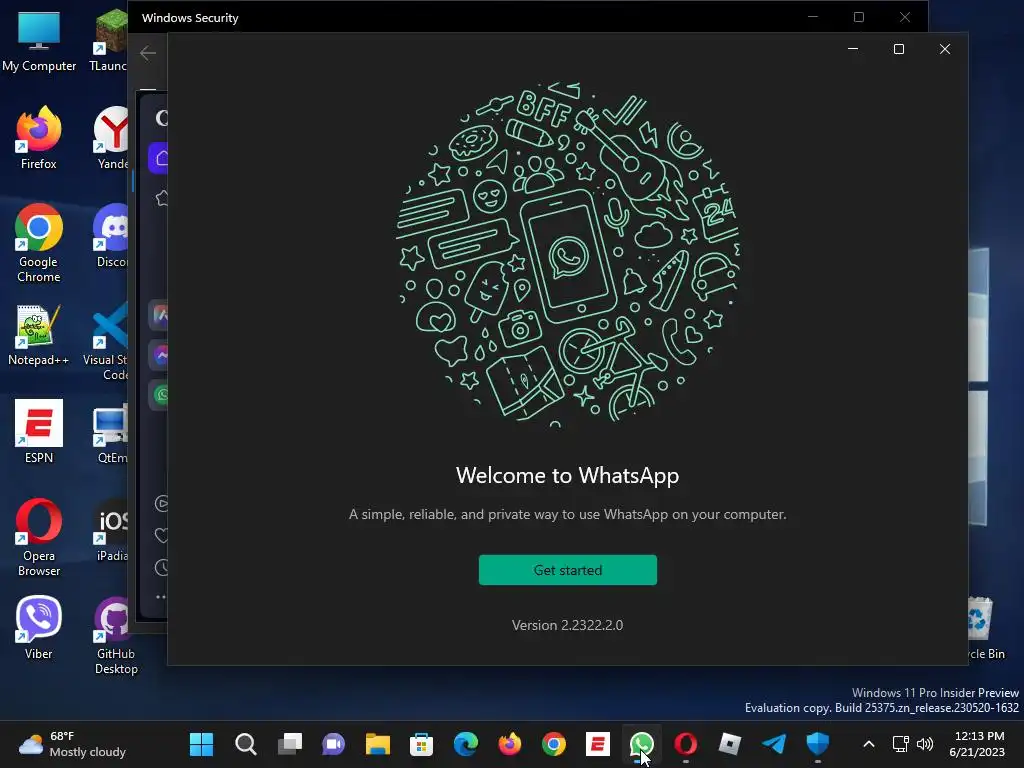Select the Opera Browser desktop shortcut
The height and width of the screenshot is (768, 1024).
39,537
